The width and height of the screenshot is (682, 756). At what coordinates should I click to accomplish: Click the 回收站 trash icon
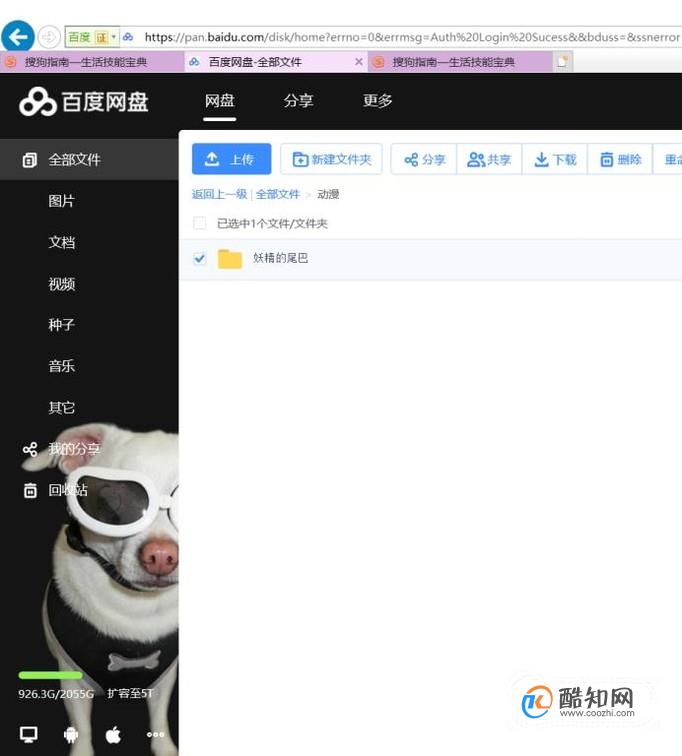[x=30, y=490]
